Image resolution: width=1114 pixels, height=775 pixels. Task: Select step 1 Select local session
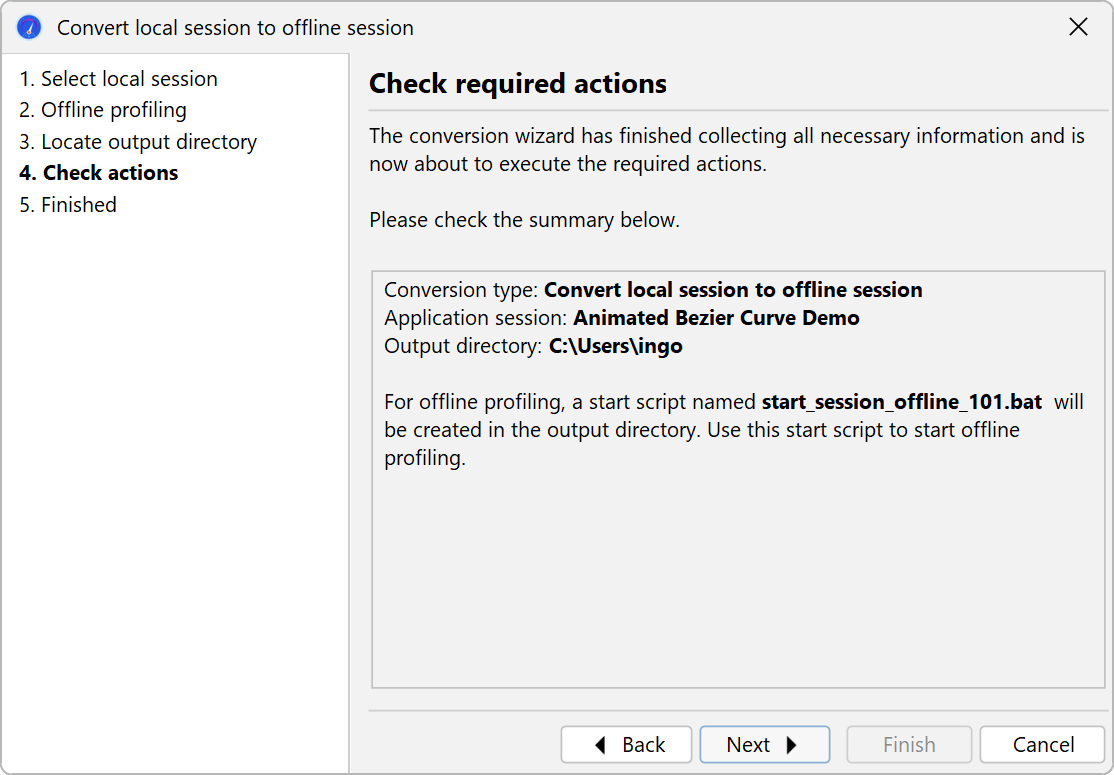(118, 79)
